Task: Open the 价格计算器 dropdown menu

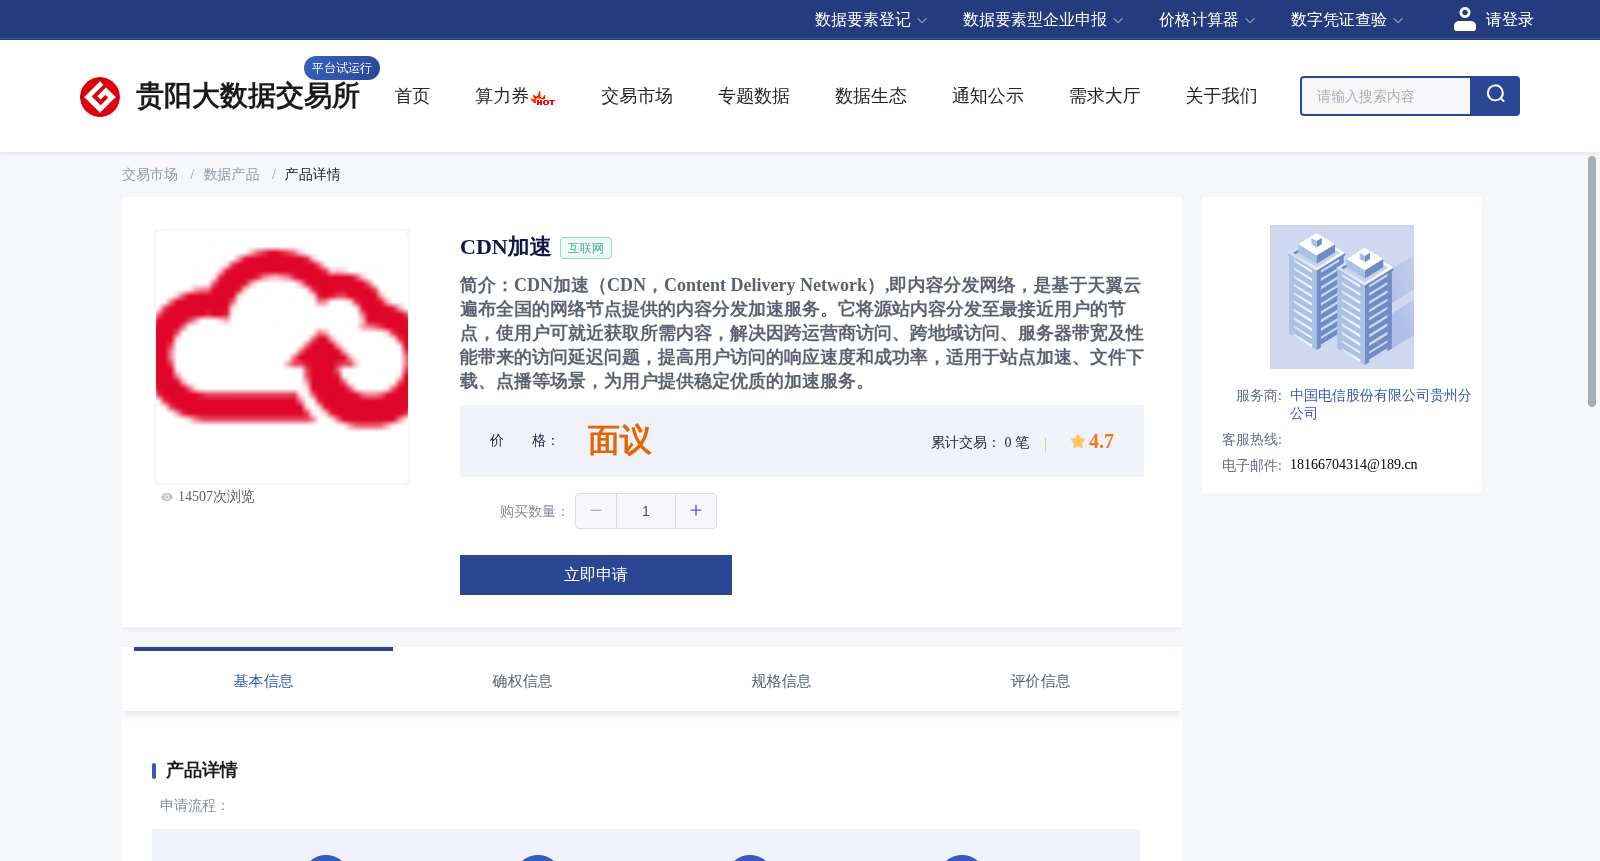Action: pos(1207,20)
